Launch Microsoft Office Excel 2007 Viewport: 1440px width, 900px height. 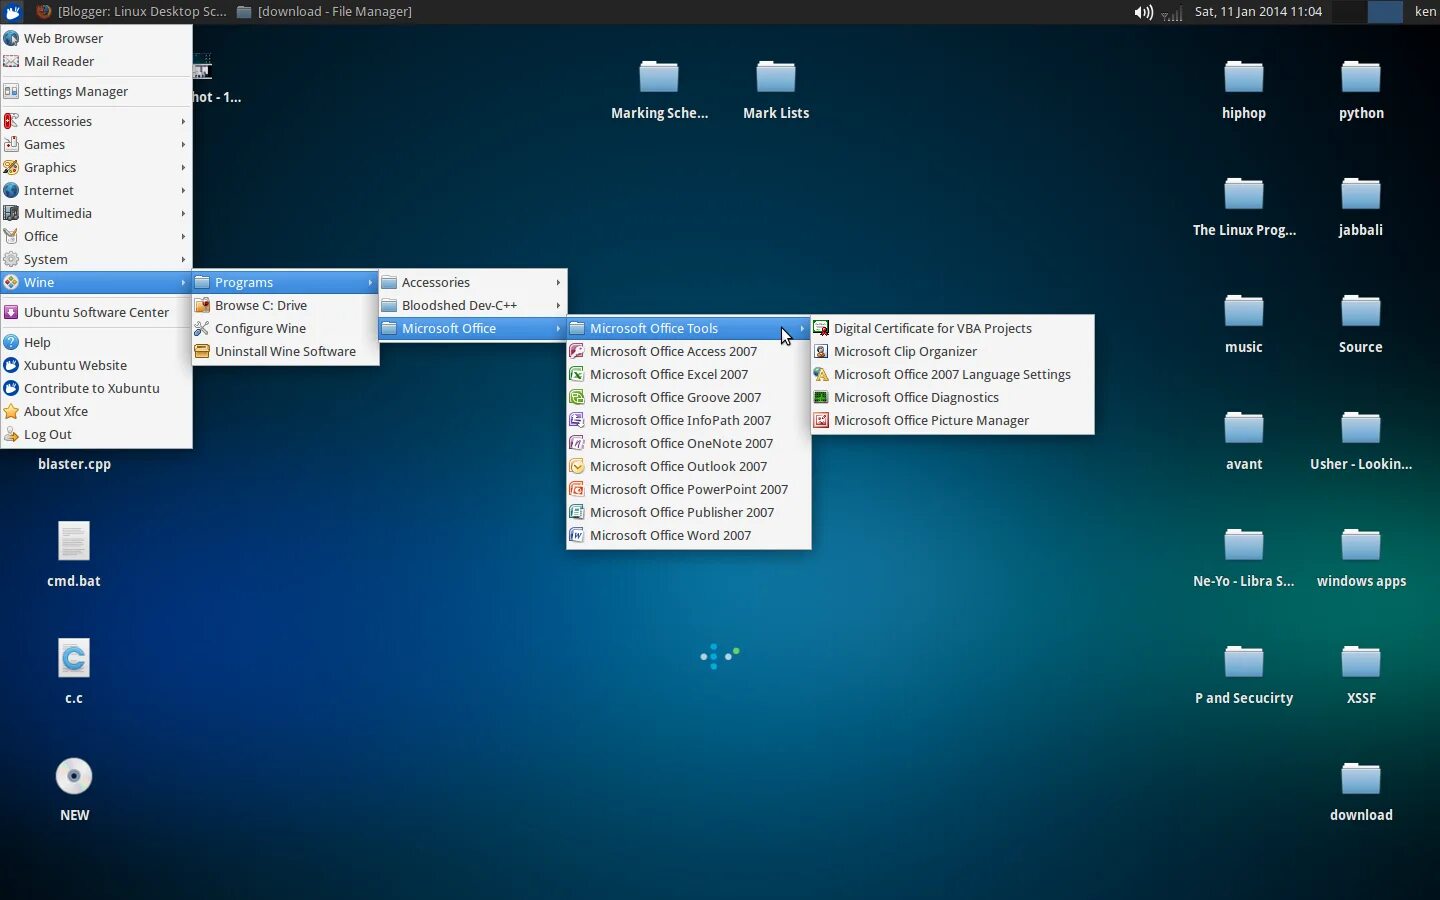688,374
